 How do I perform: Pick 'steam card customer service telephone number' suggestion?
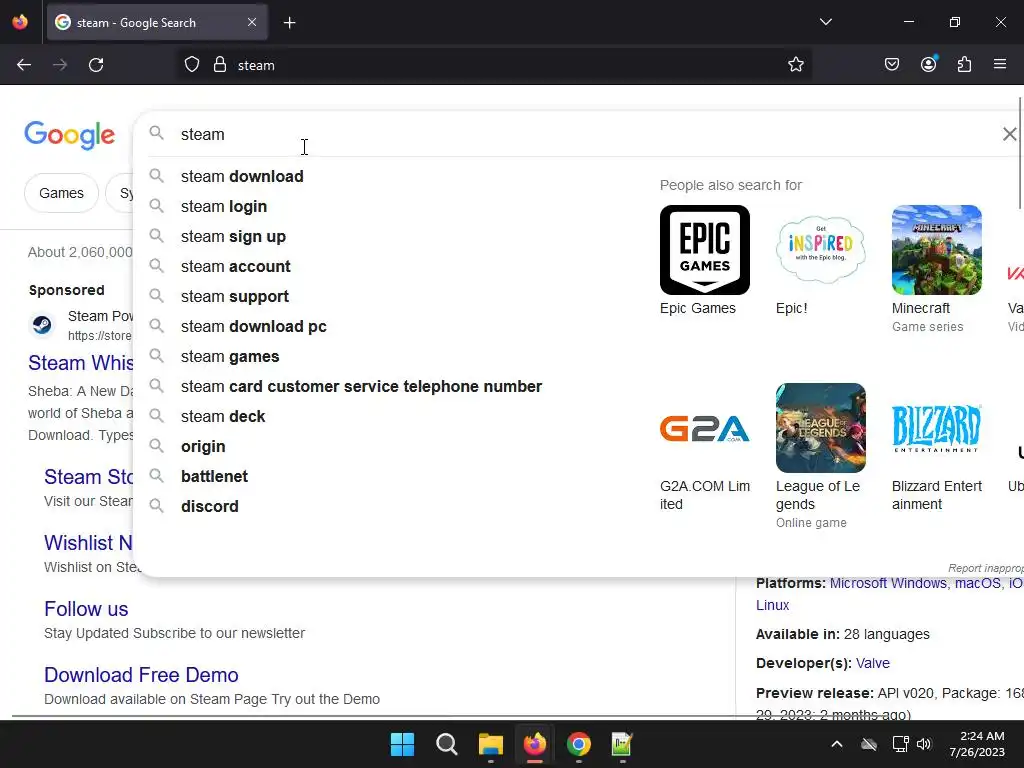[x=361, y=387]
